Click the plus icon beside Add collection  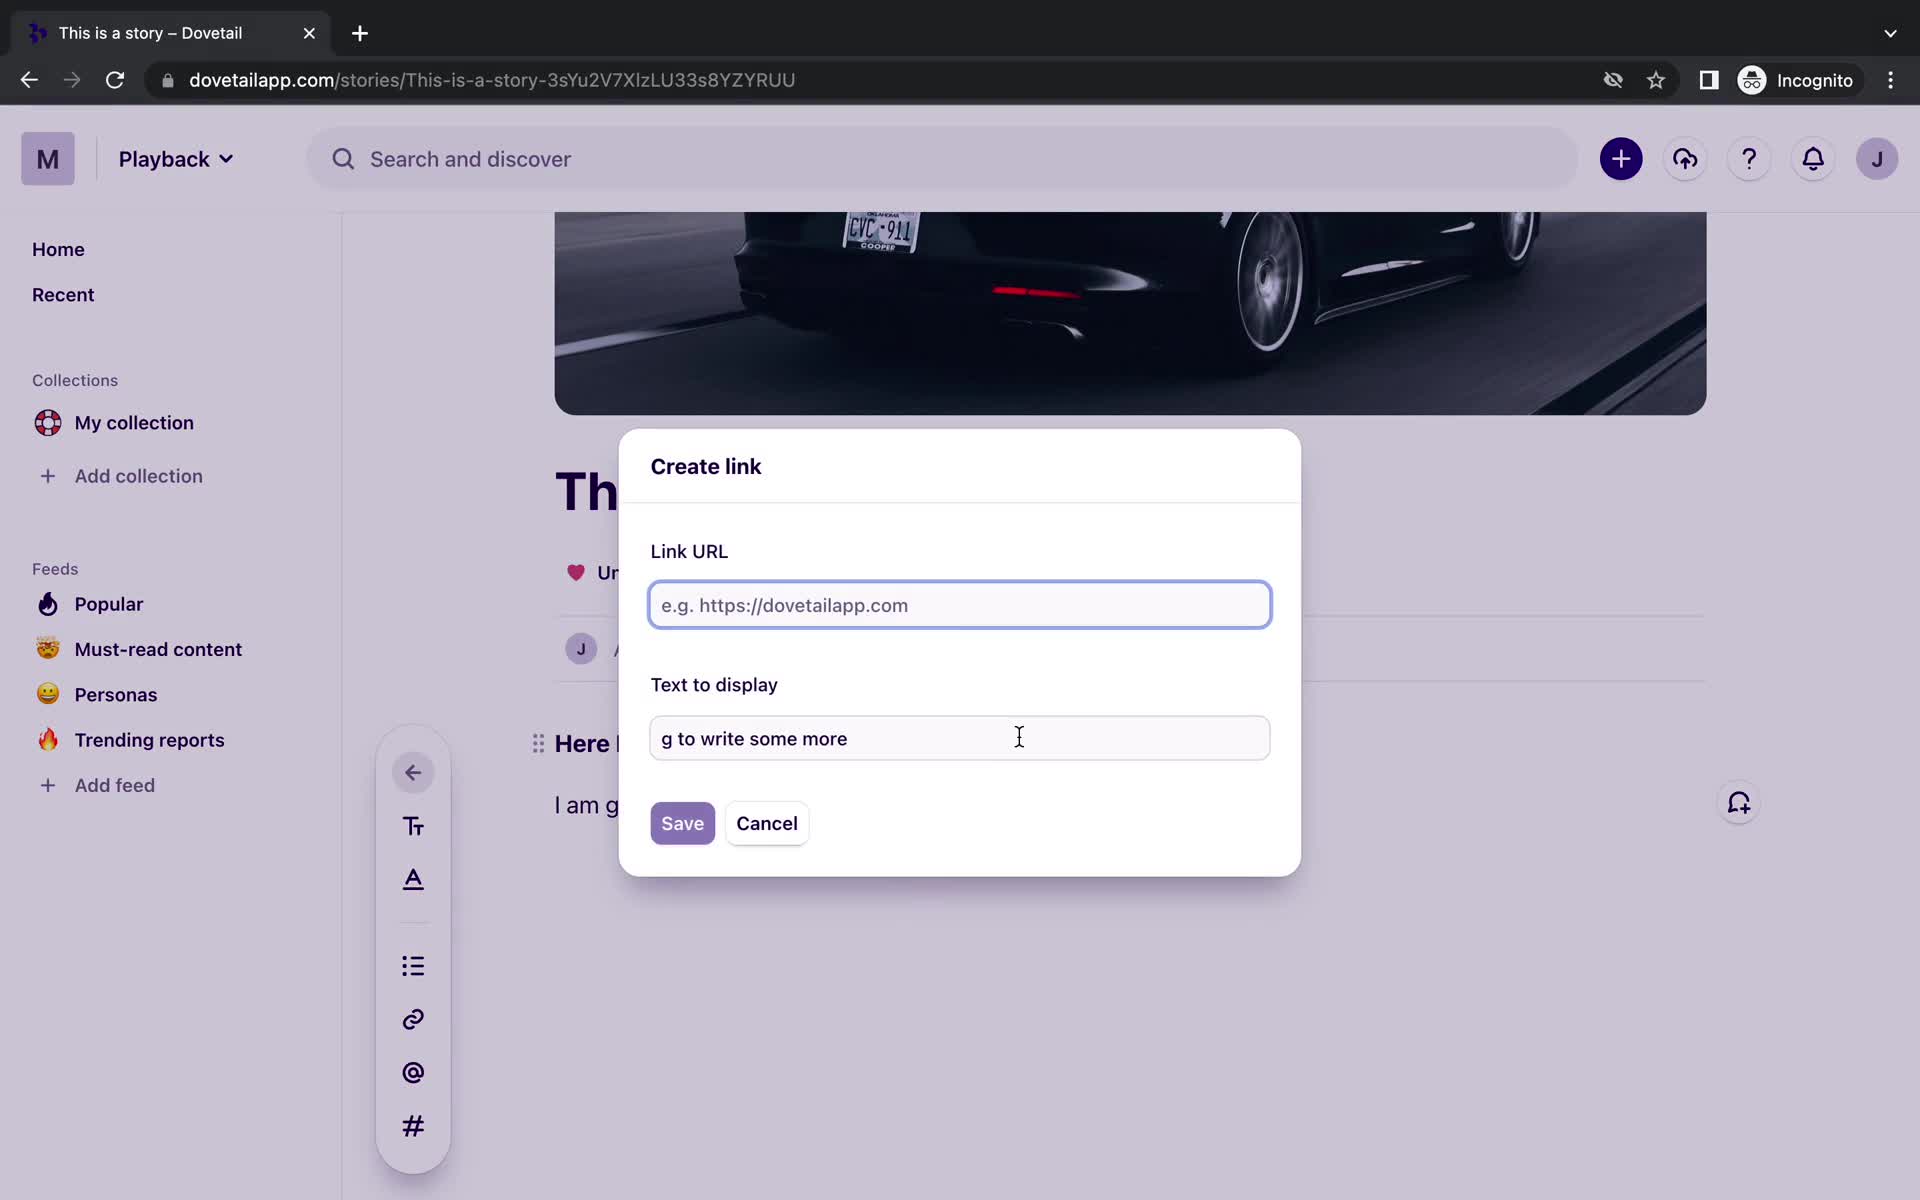coord(48,476)
